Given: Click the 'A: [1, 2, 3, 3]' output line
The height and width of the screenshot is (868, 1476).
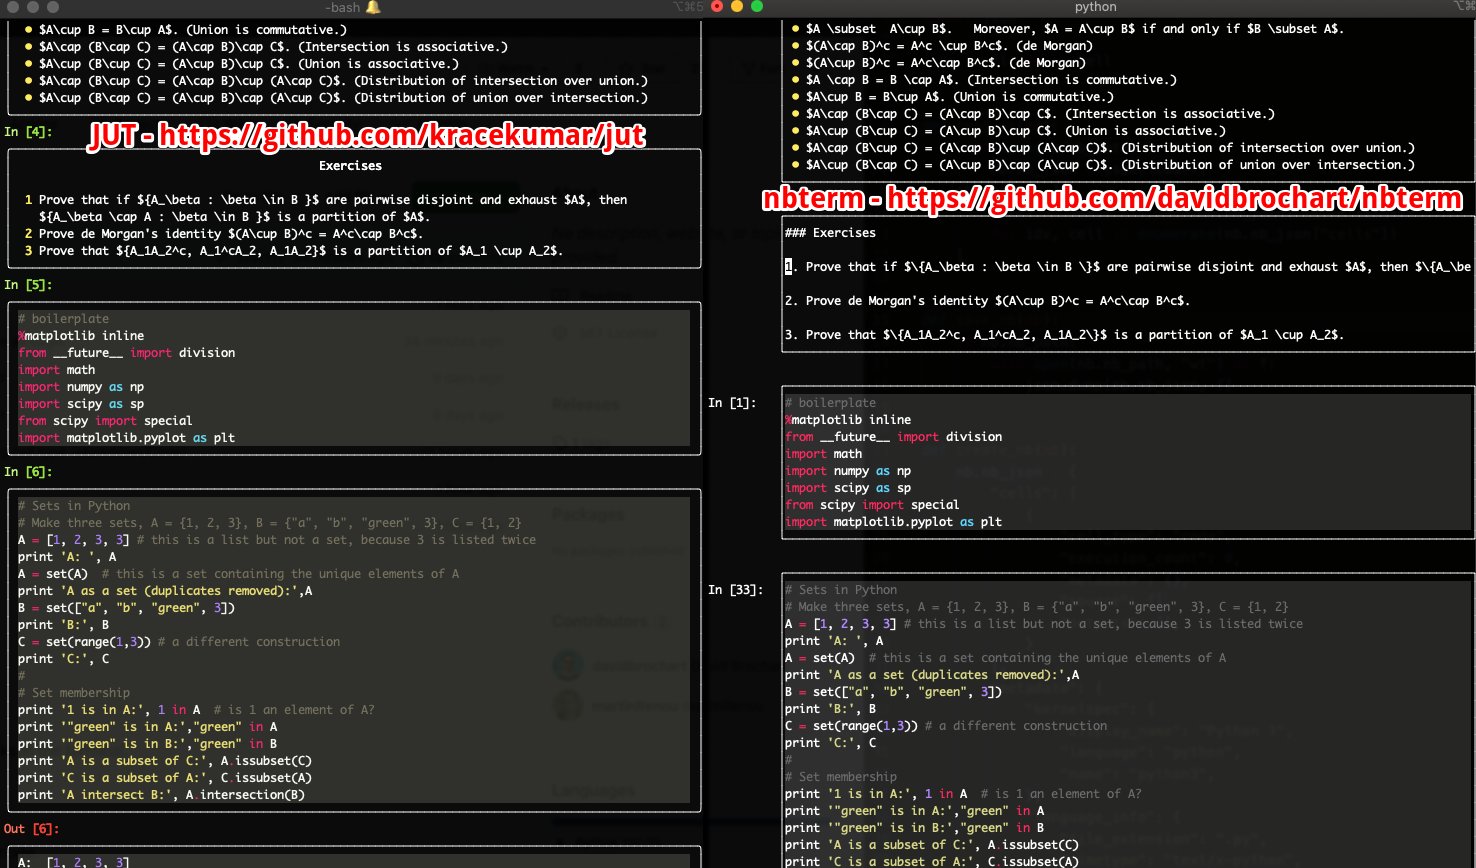Looking at the screenshot, I should tap(74, 861).
